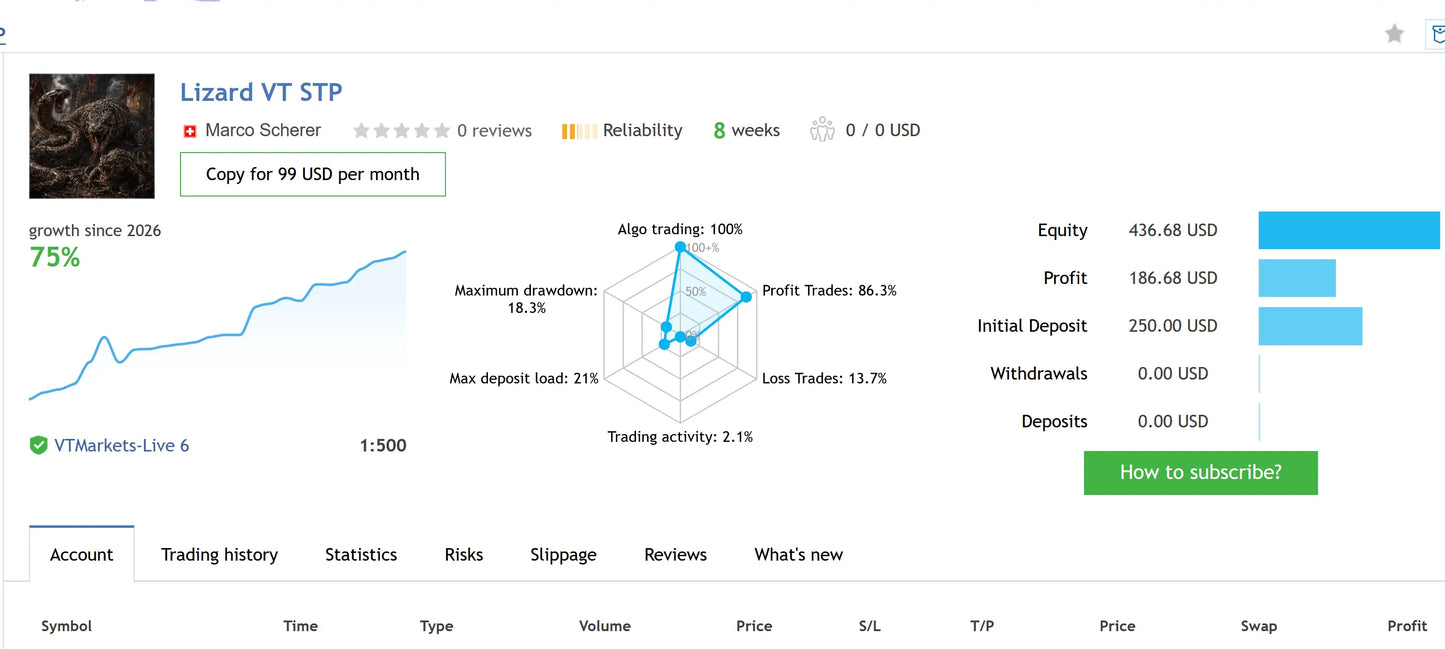Switch to the Trading history tab

(x=219, y=555)
